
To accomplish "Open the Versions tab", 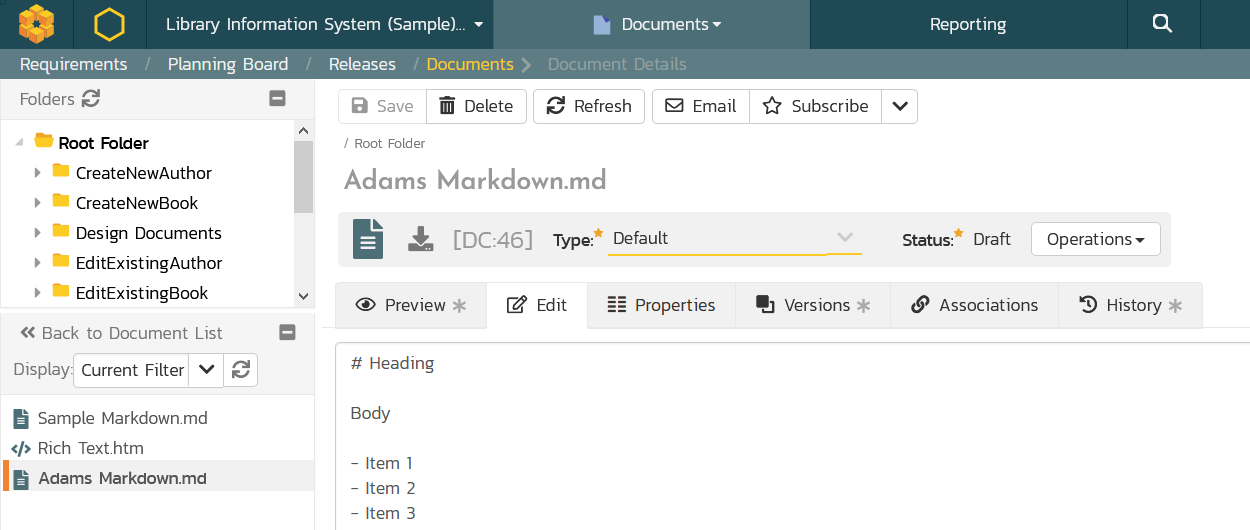I will [812, 305].
